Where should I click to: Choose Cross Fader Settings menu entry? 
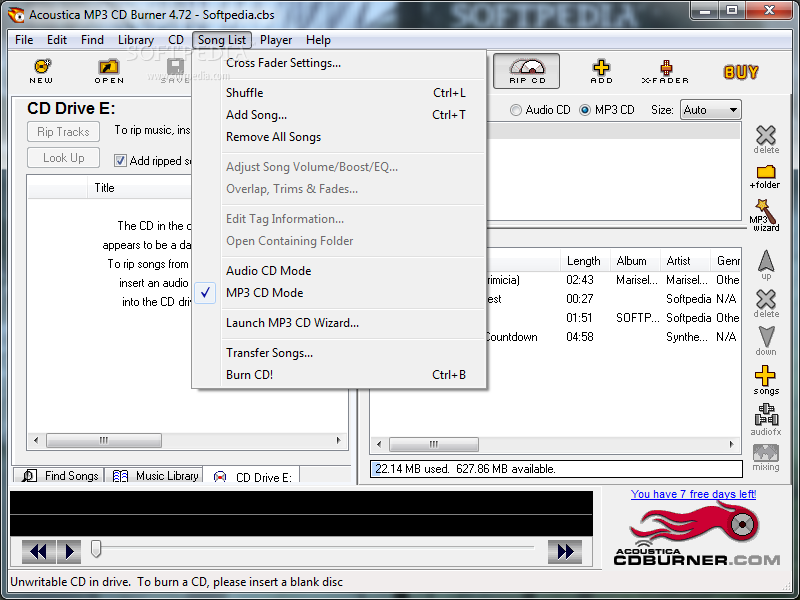340,63
